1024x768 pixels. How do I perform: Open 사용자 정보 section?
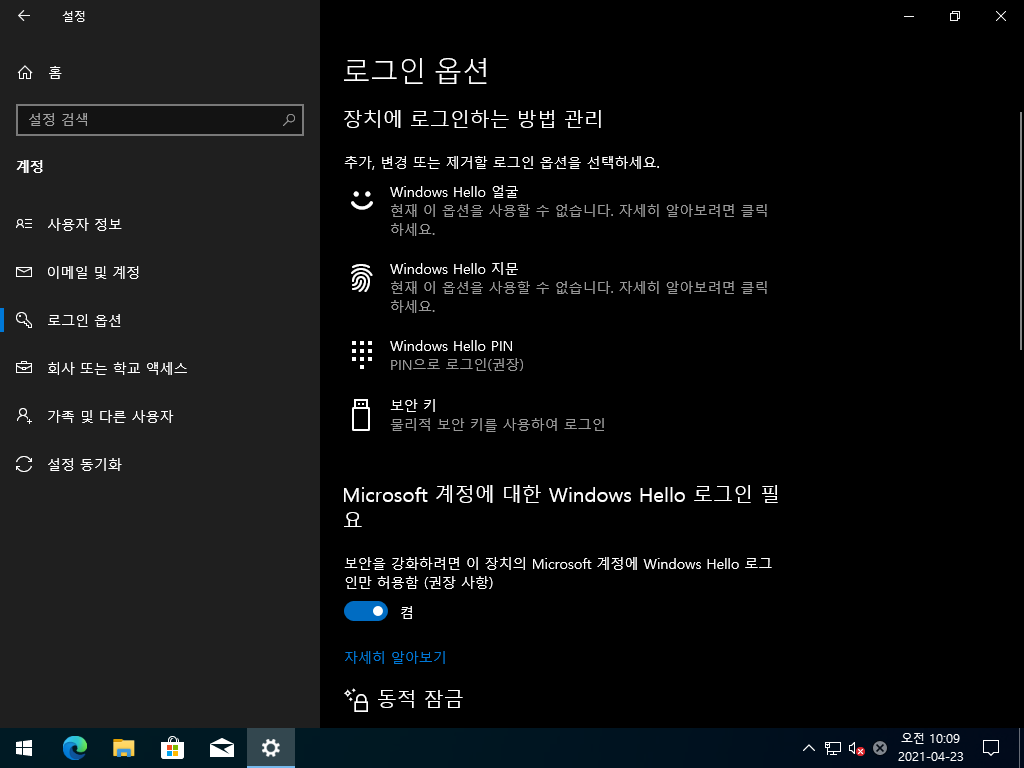tap(160, 224)
